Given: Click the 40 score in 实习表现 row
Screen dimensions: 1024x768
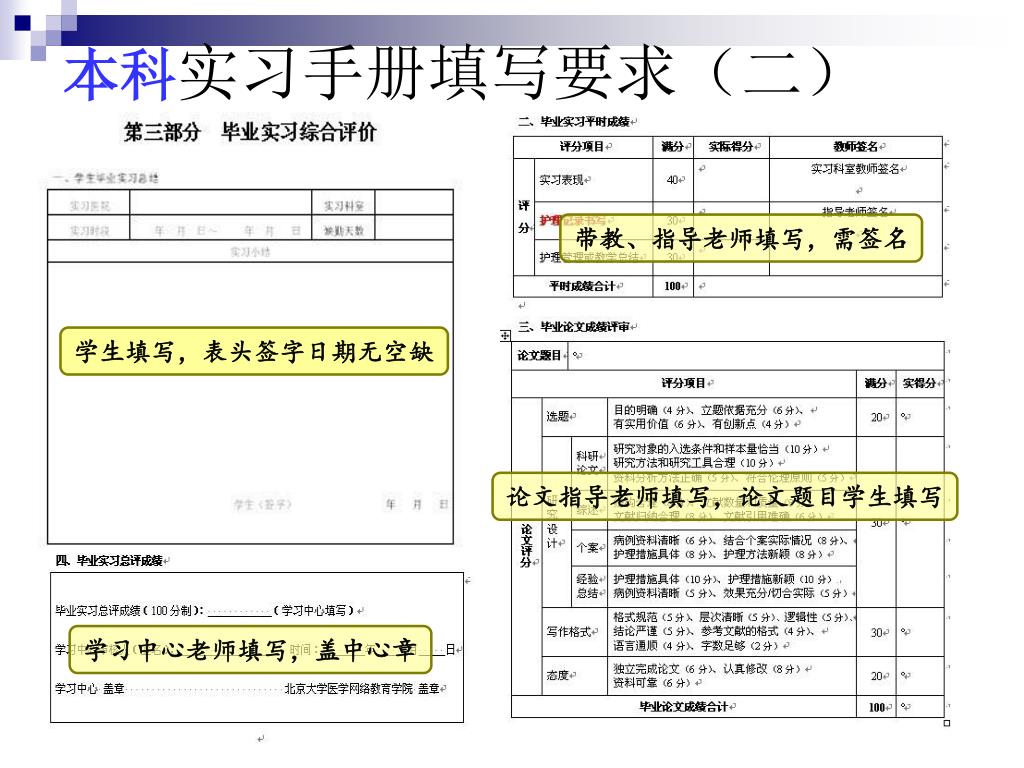Looking at the screenshot, I should pos(673,180).
